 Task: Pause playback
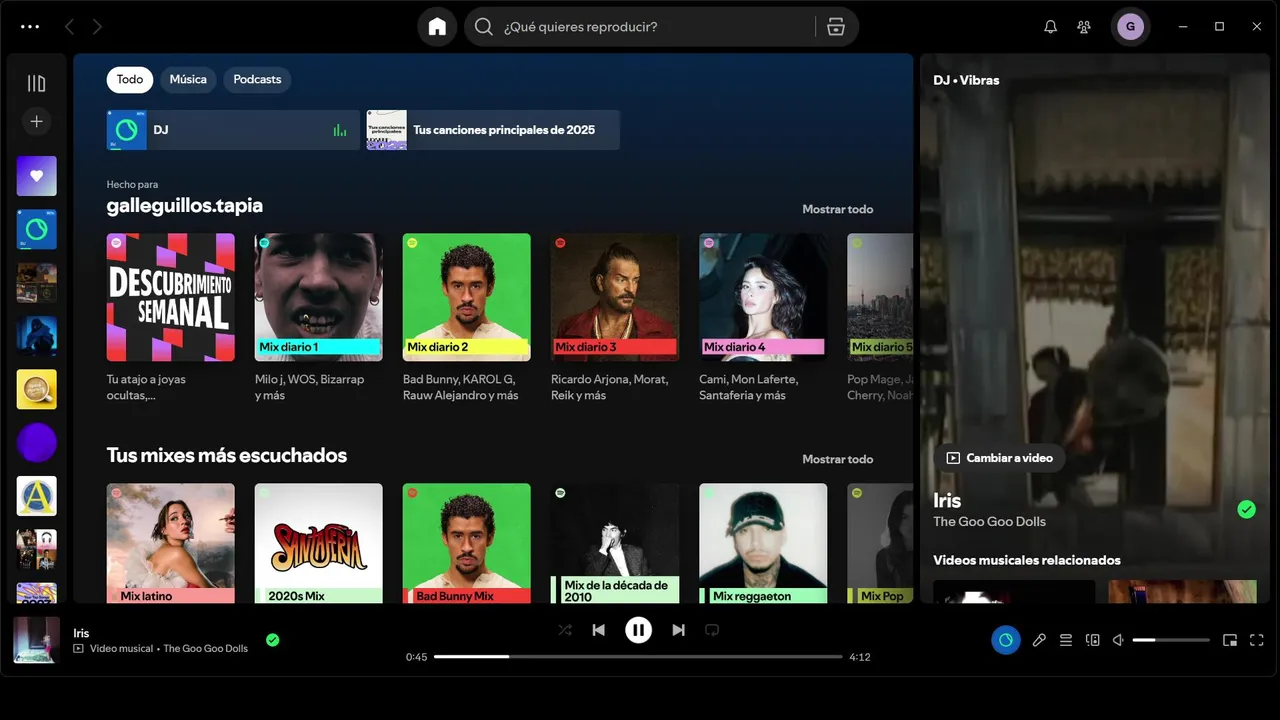(638, 630)
